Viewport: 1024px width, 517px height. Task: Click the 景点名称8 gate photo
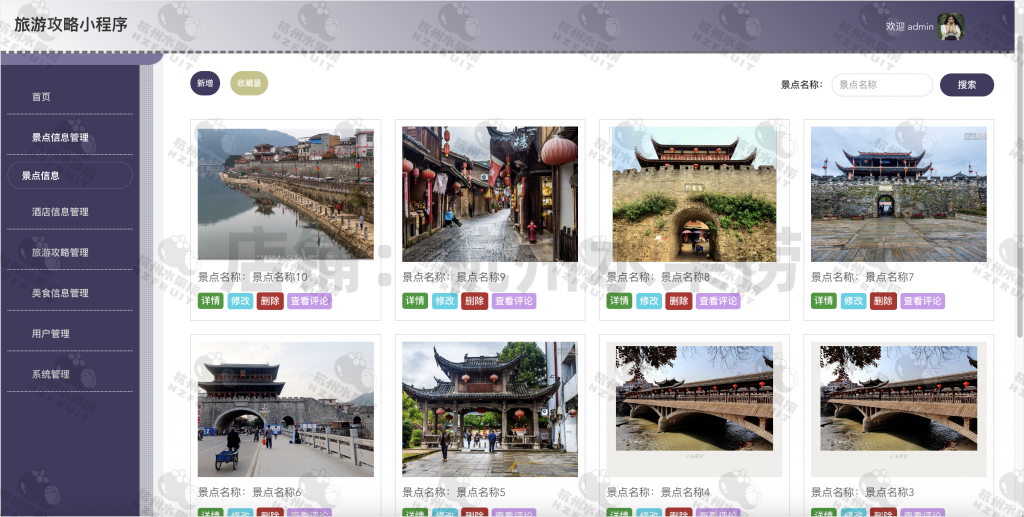pyautogui.click(x=694, y=194)
